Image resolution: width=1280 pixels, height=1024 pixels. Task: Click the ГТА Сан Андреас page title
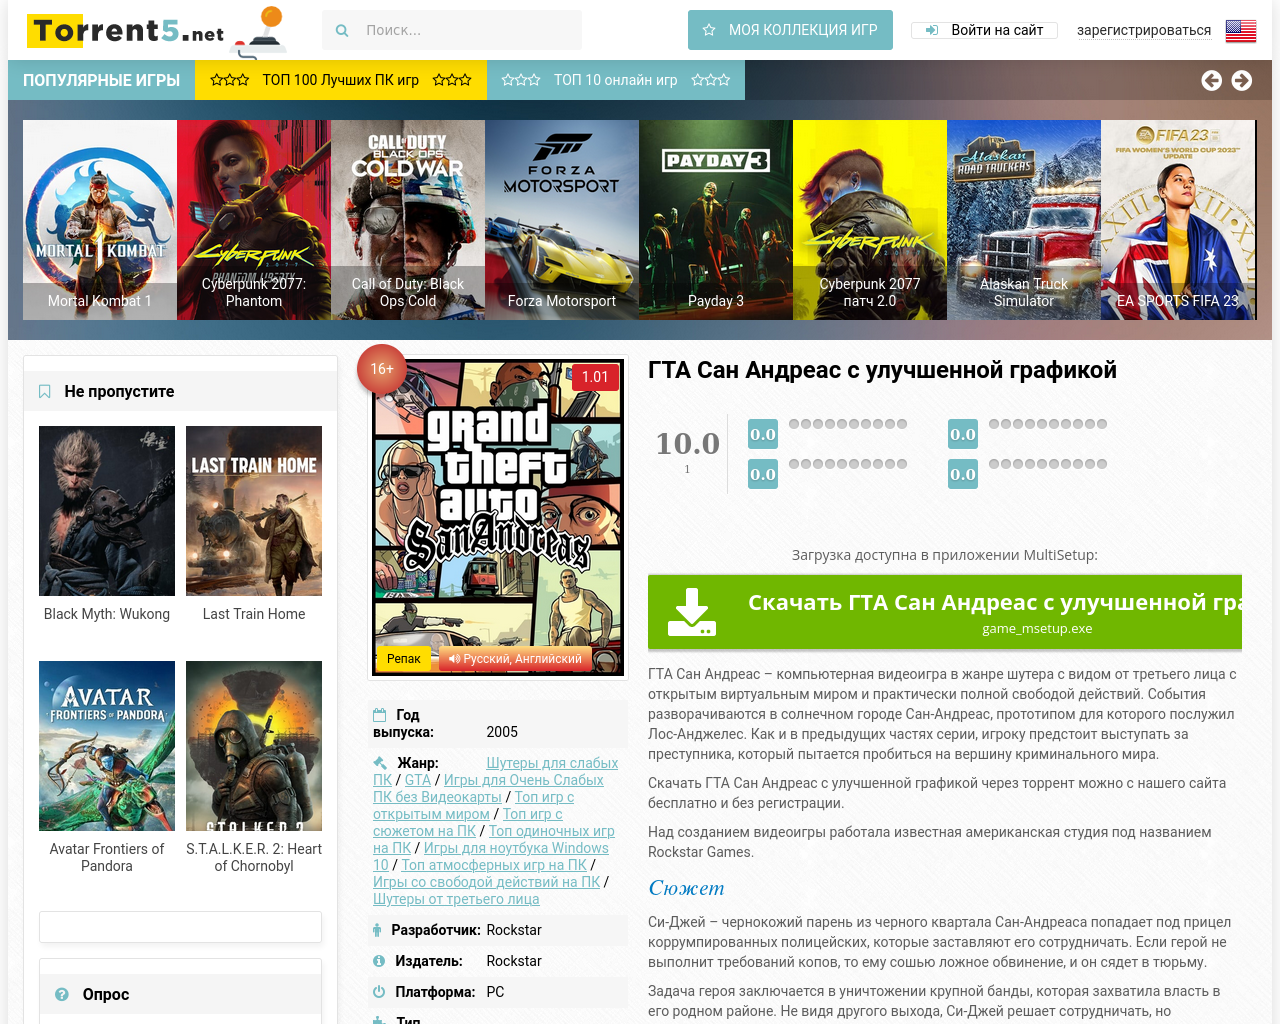[x=882, y=370]
